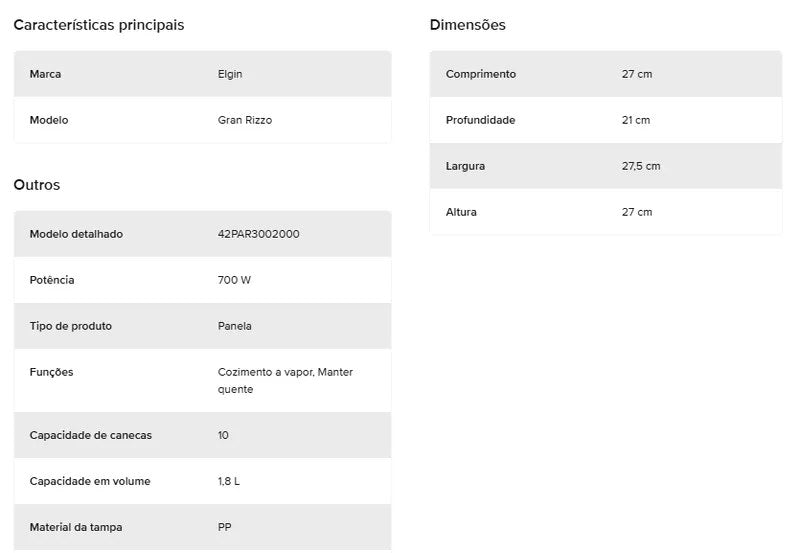Click the 27,5 cm width value
The height and width of the screenshot is (553, 800).
(641, 166)
